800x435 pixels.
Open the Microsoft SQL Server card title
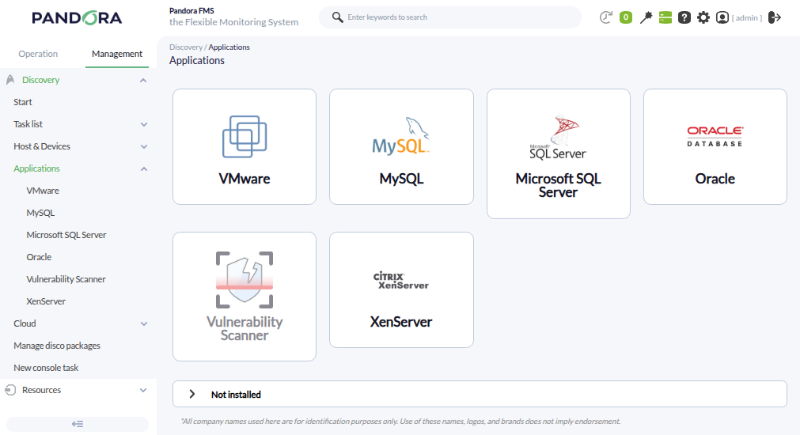[558, 185]
